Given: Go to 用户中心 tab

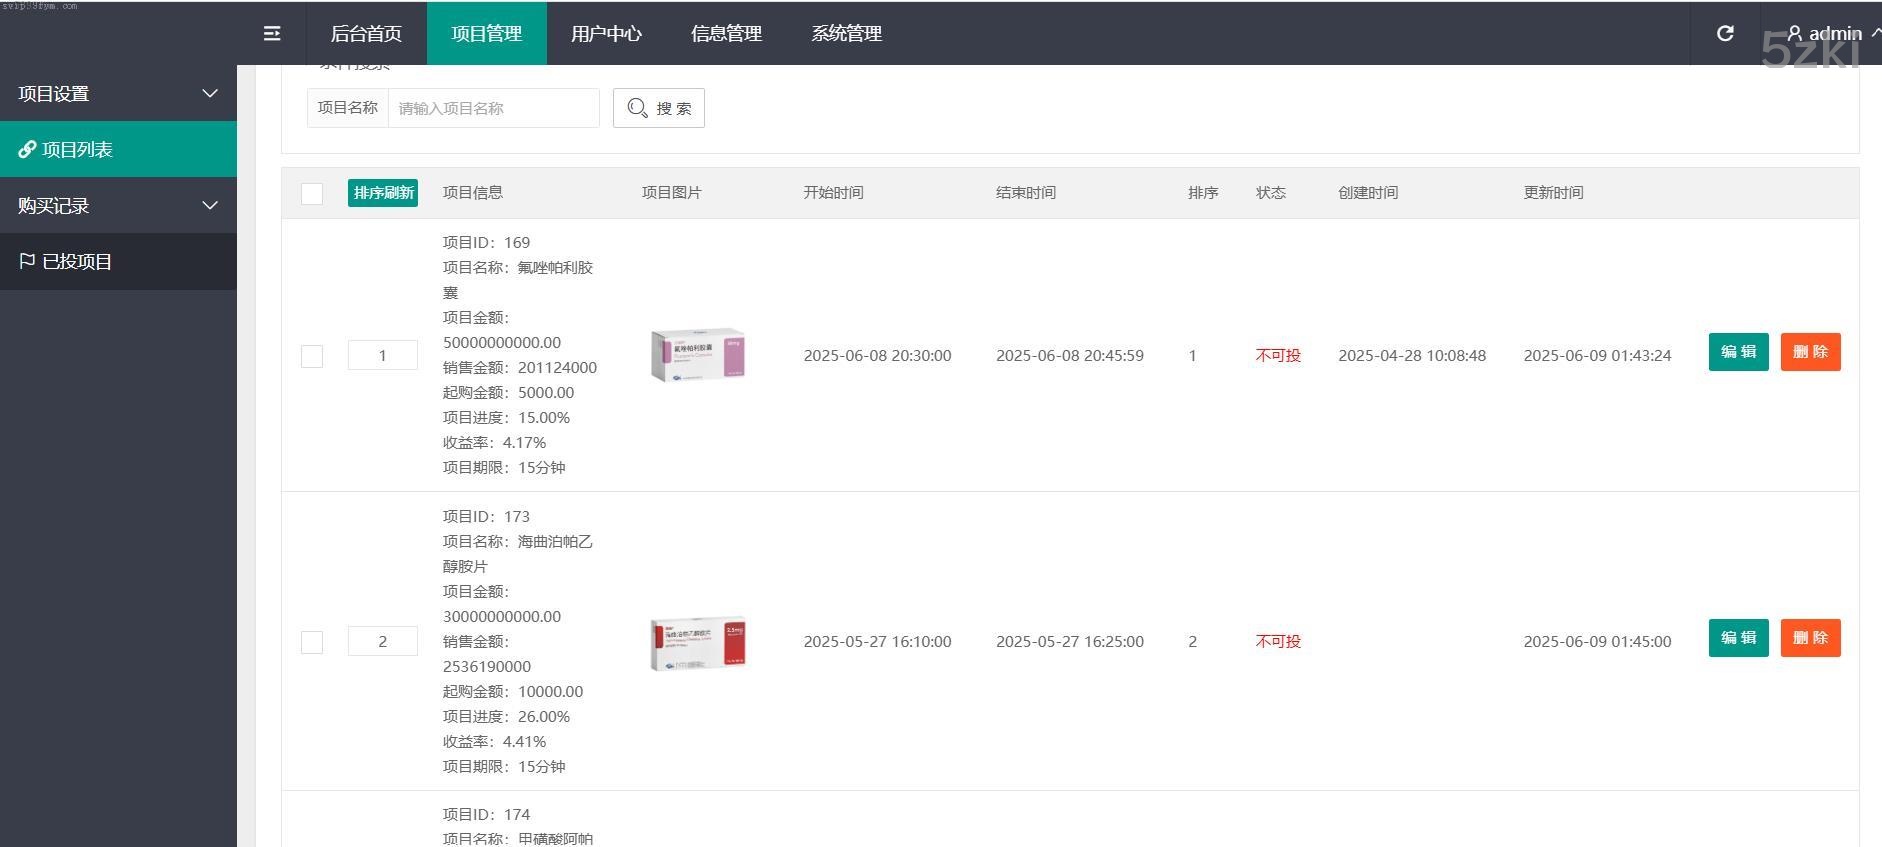Looking at the screenshot, I should click(x=607, y=33).
